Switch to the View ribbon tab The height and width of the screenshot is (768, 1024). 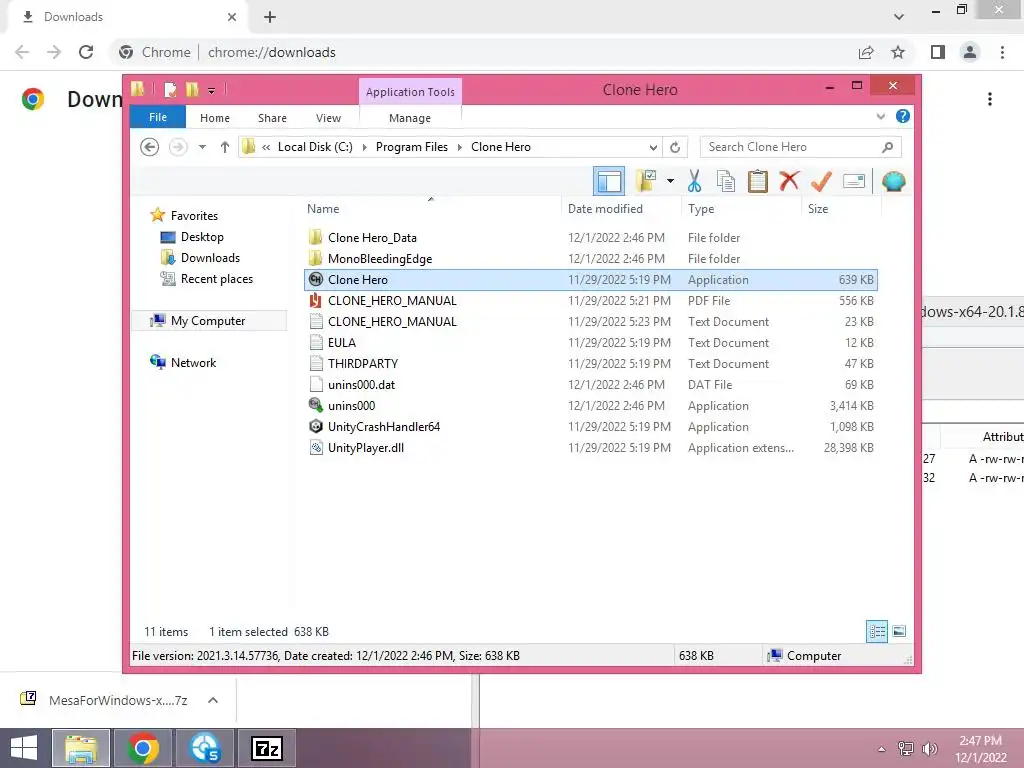click(x=328, y=118)
